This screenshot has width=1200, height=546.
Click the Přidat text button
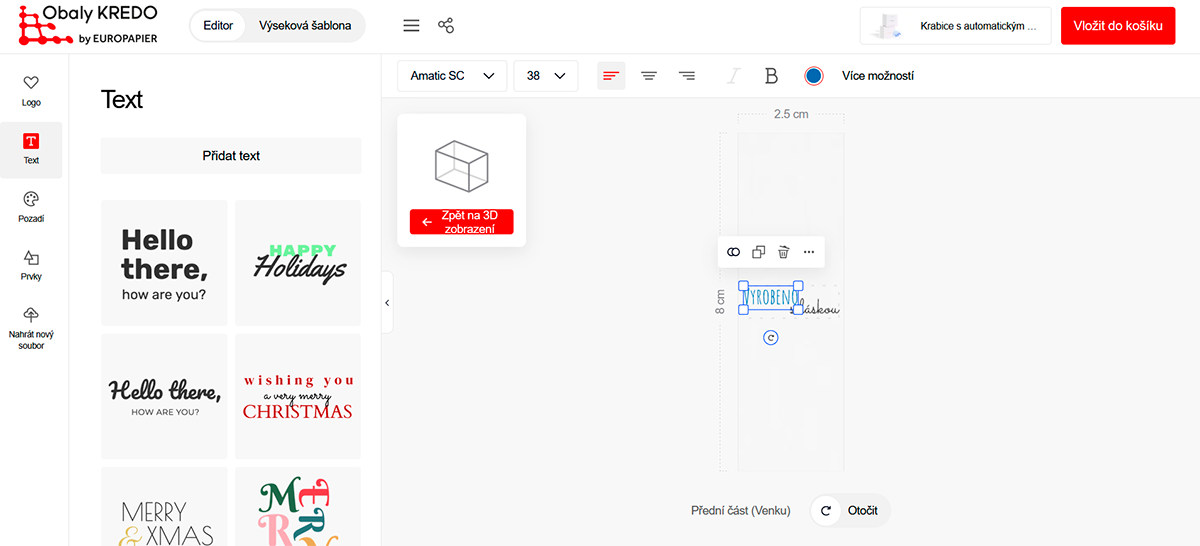point(231,156)
